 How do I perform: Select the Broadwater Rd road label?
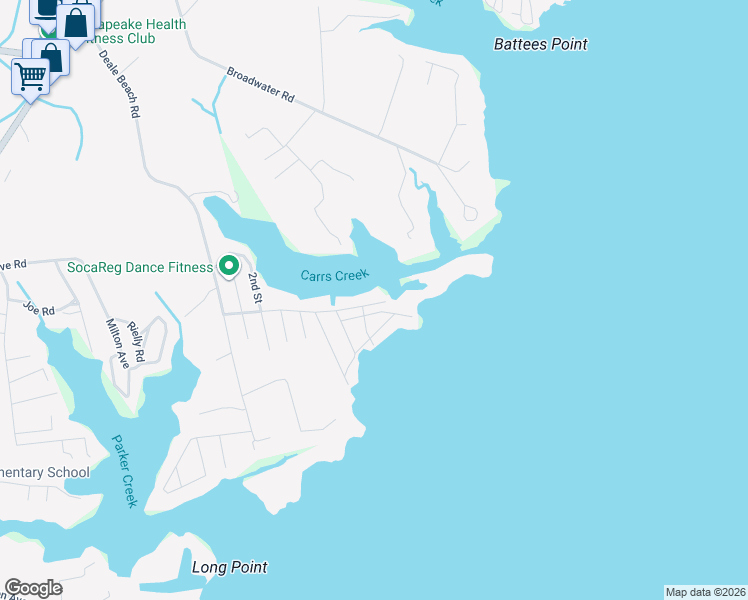[260, 84]
